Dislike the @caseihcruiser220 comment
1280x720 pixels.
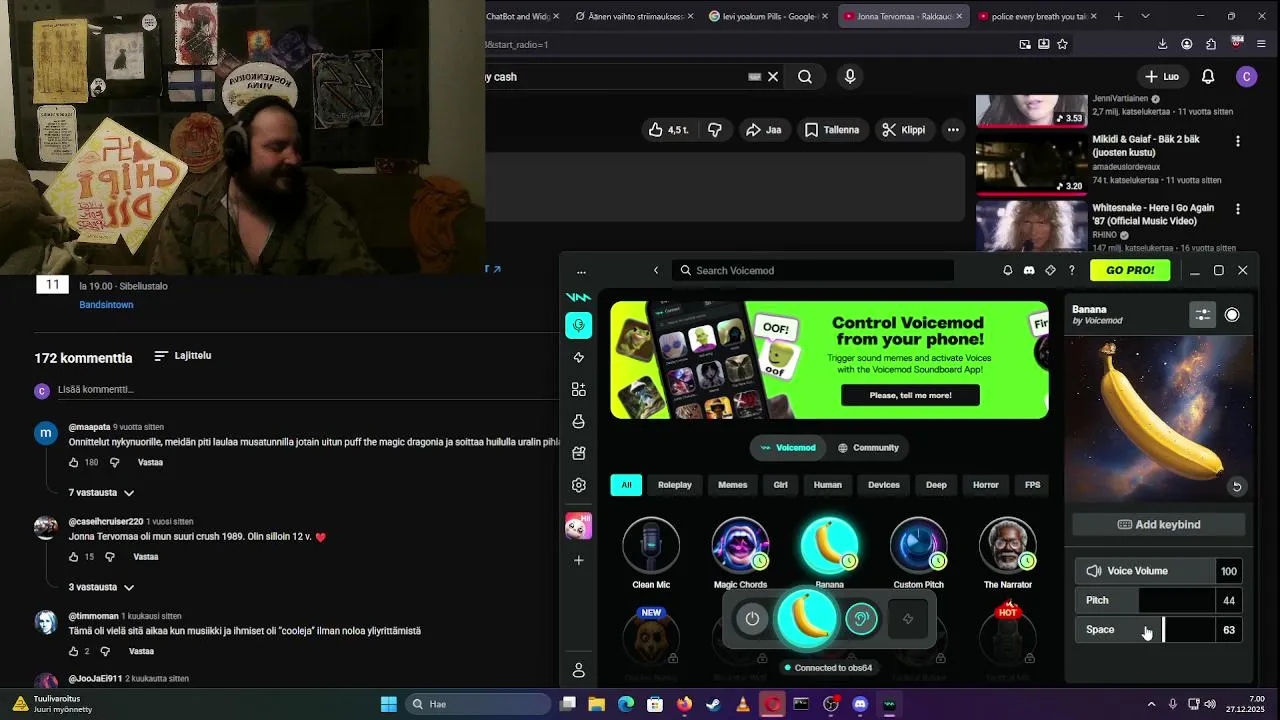(109, 557)
